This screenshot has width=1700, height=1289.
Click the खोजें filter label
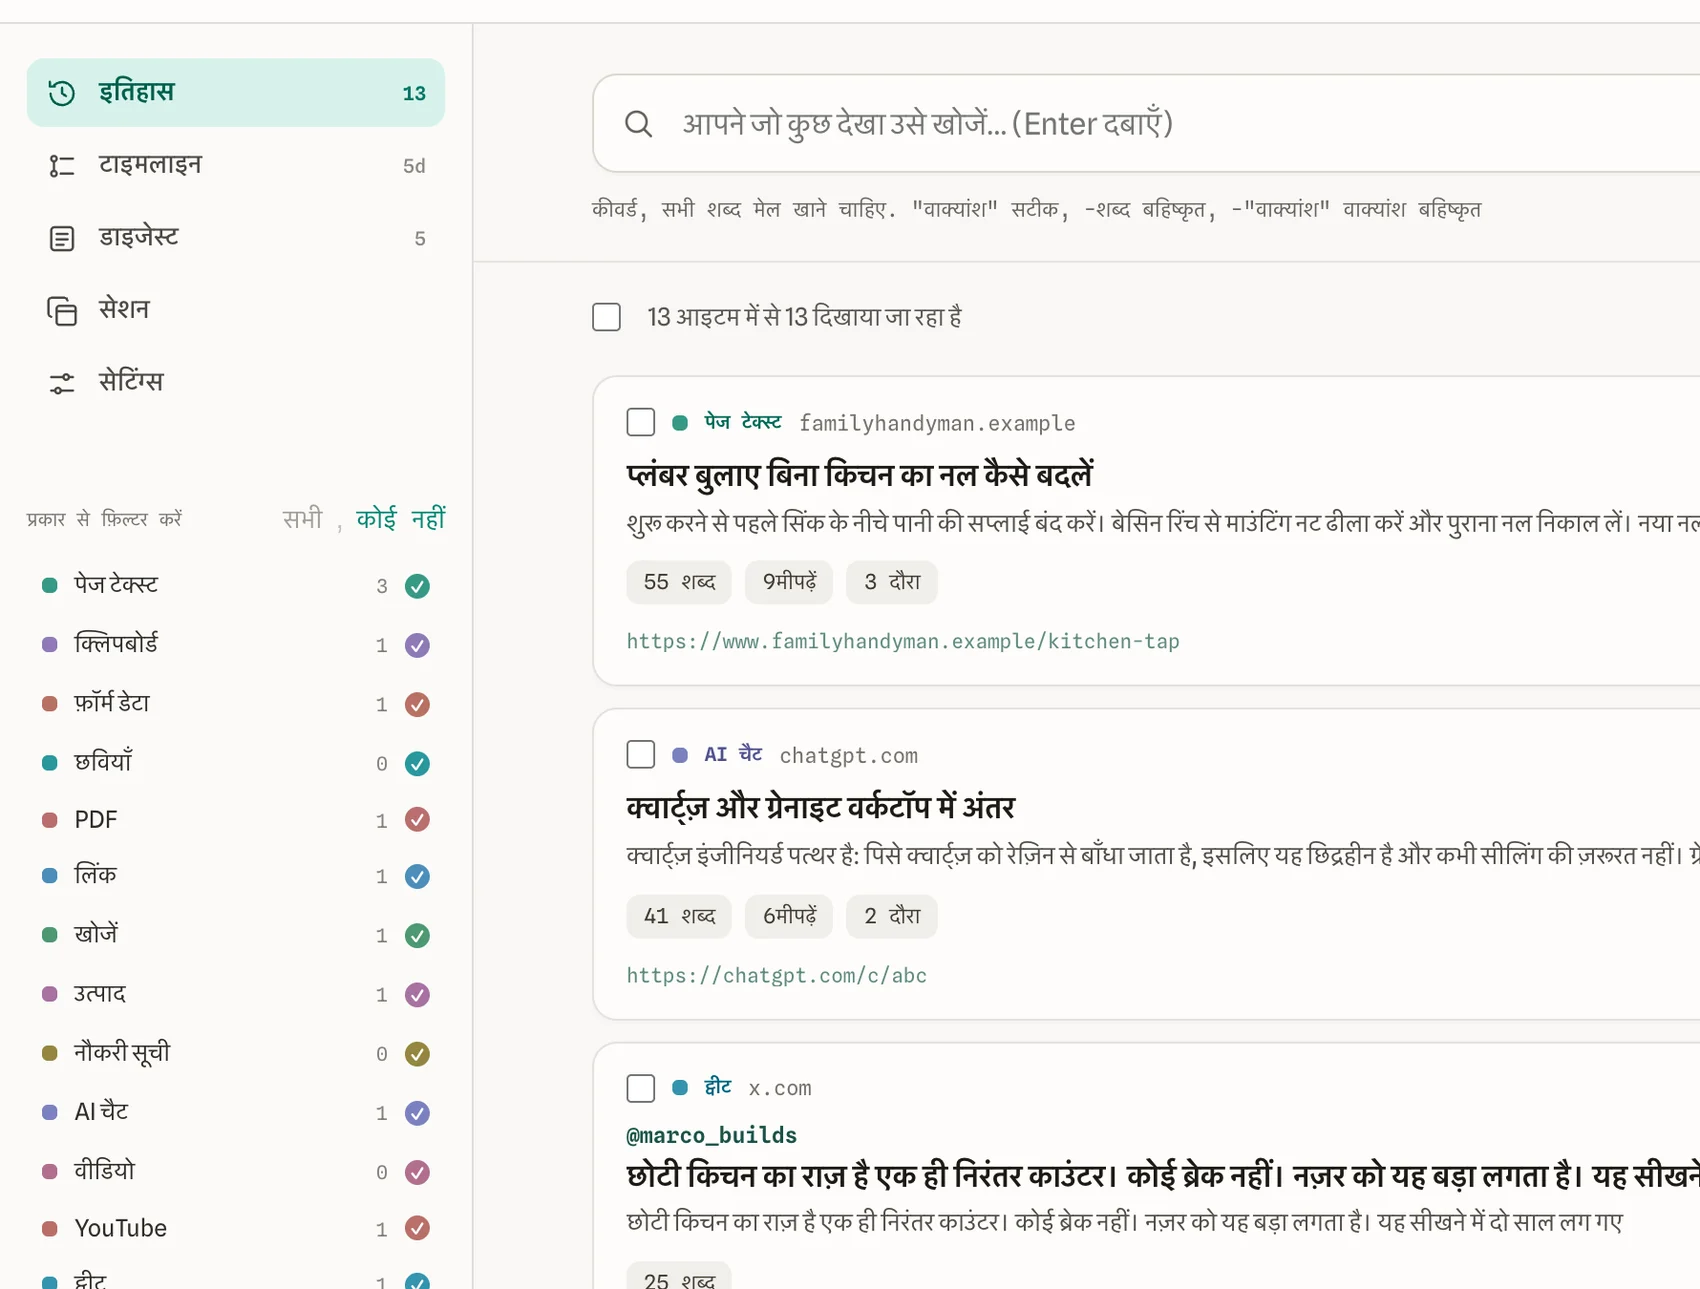pos(96,934)
